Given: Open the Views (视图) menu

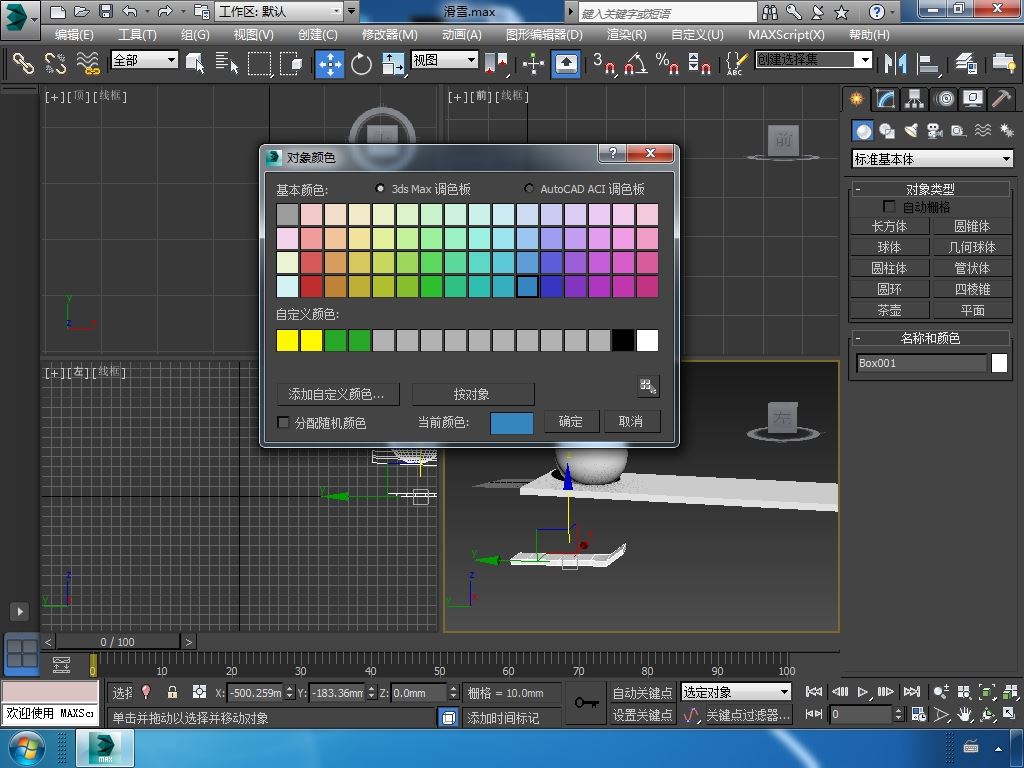Looking at the screenshot, I should (253, 35).
